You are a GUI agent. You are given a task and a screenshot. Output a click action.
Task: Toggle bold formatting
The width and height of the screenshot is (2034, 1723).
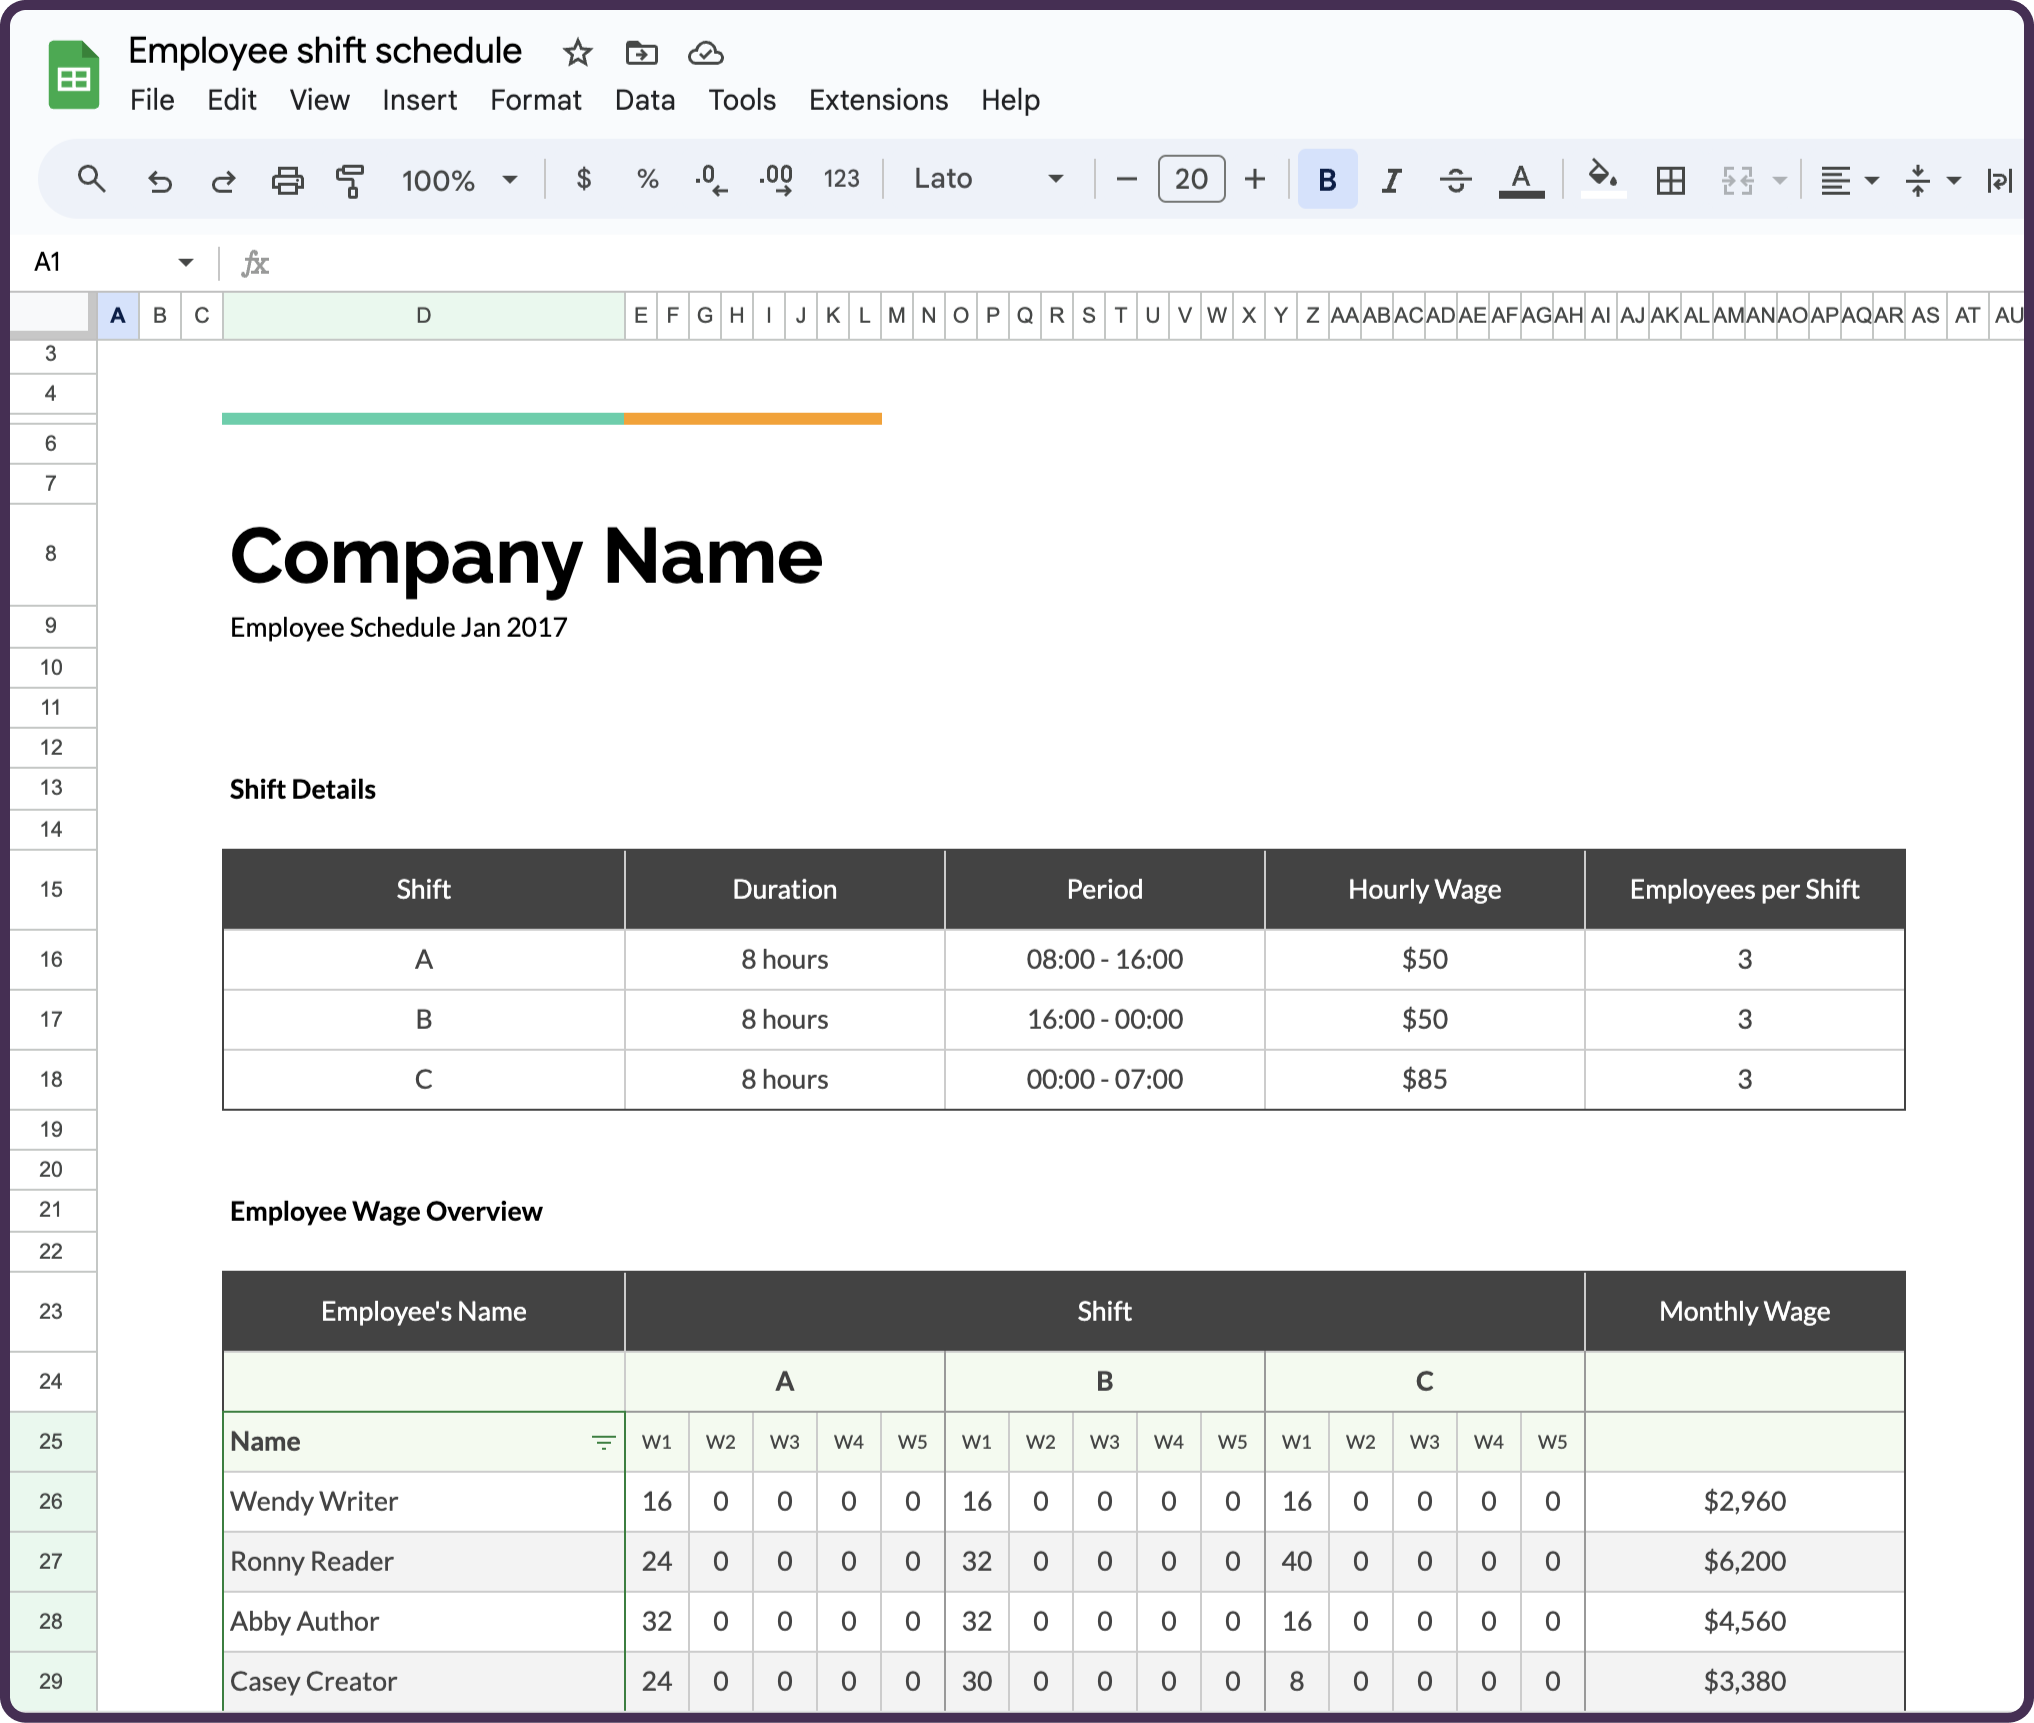pyautogui.click(x=1327, y=179)
